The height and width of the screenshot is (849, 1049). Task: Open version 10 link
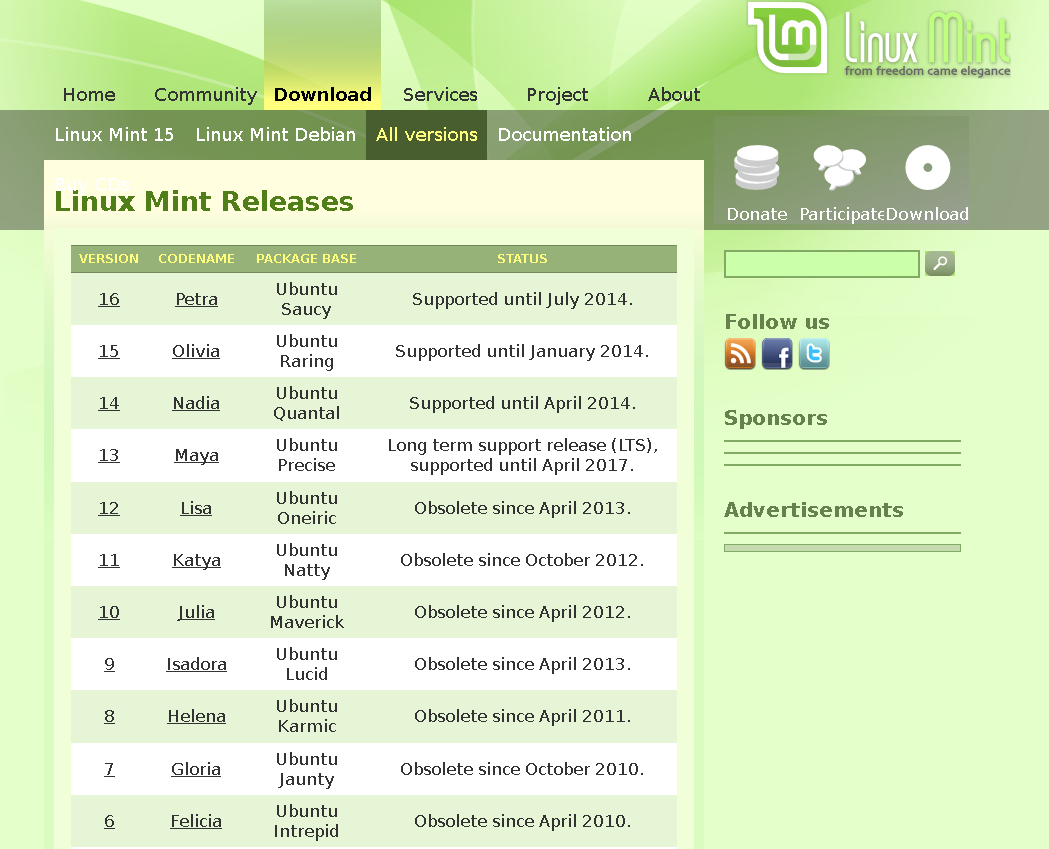pos(109,612)
